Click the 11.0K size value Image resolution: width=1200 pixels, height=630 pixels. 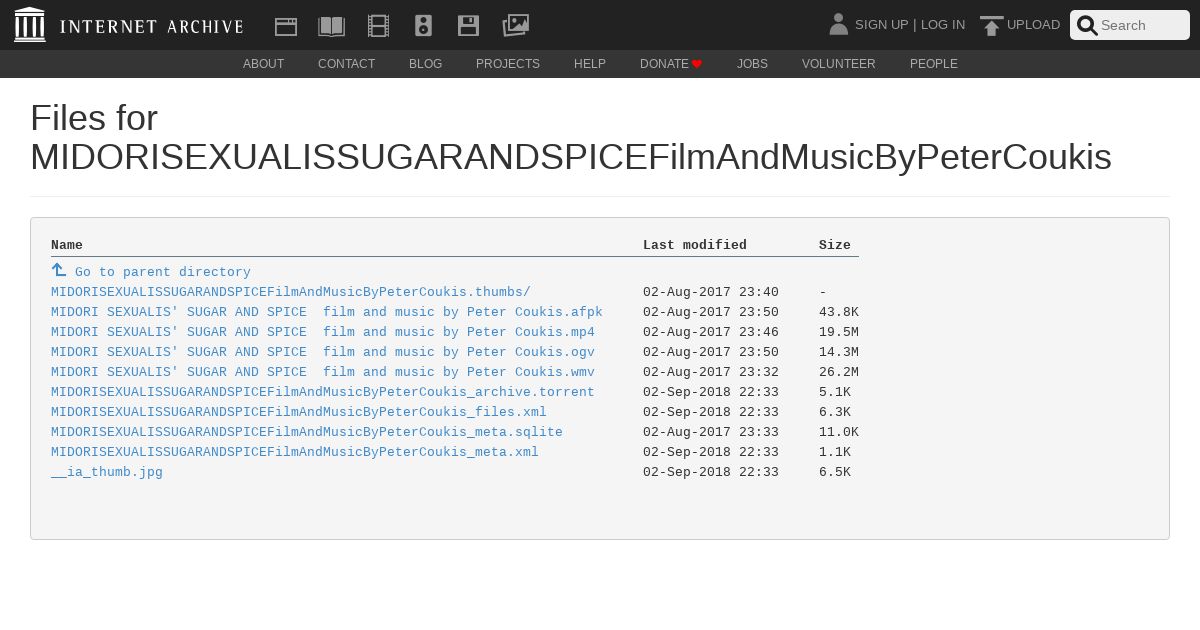coord(839,432)
